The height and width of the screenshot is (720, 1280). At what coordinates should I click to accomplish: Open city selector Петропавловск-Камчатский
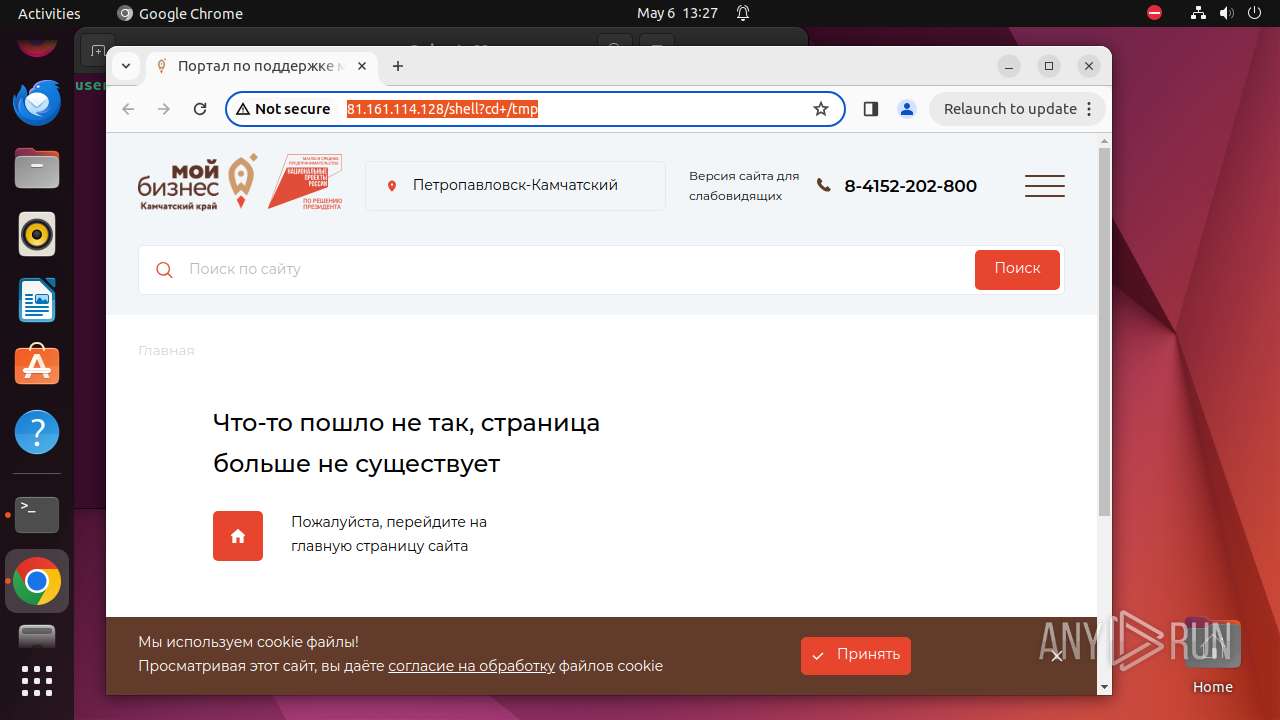tap(515, 186)
